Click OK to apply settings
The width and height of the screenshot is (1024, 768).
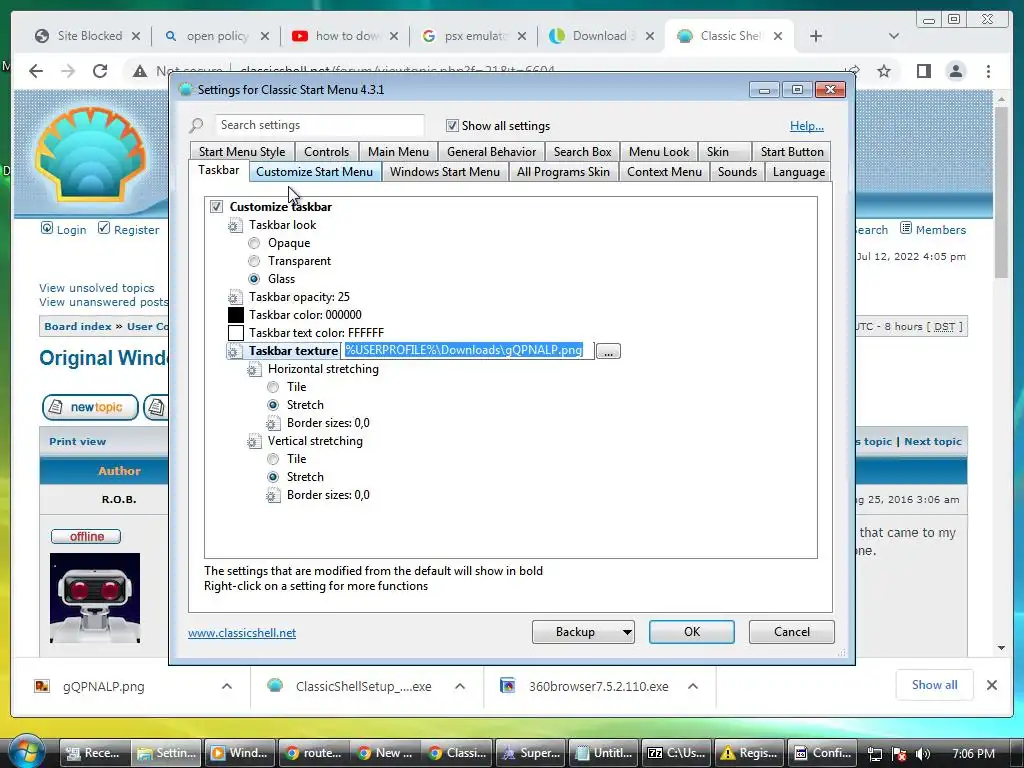(x=692, y=632)
